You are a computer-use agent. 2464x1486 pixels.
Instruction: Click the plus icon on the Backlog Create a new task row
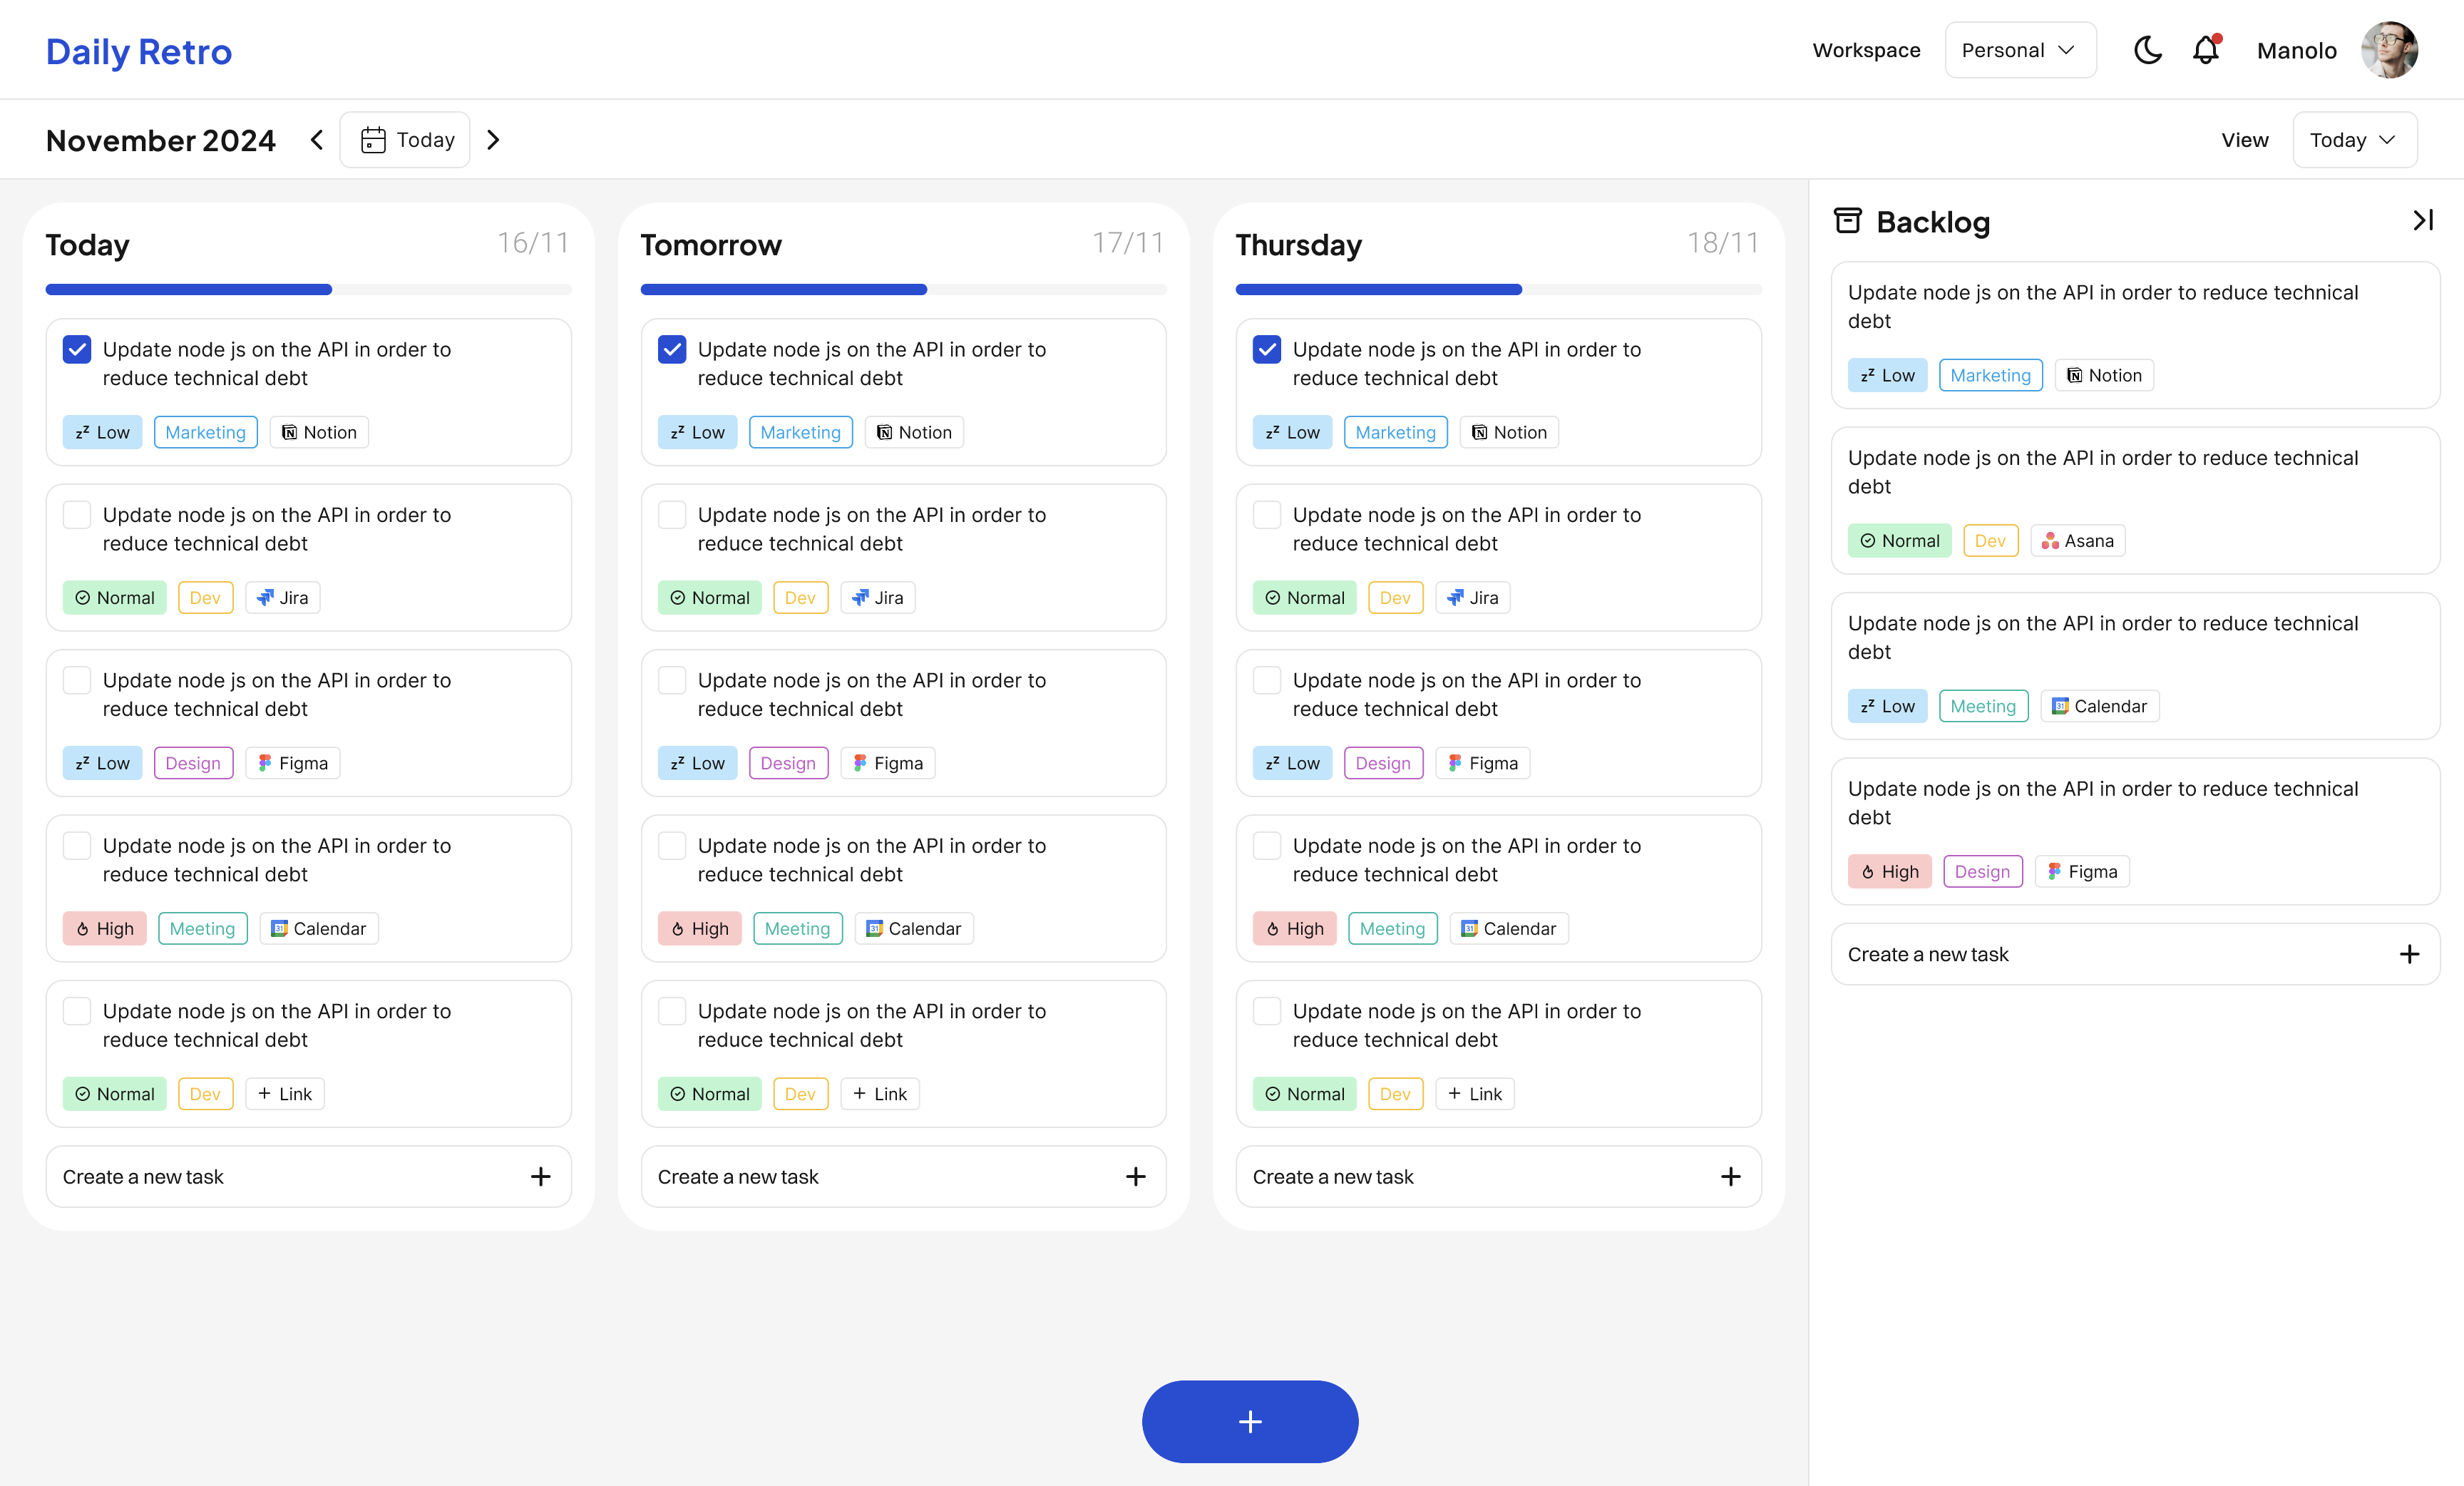tap(2409, 954)
